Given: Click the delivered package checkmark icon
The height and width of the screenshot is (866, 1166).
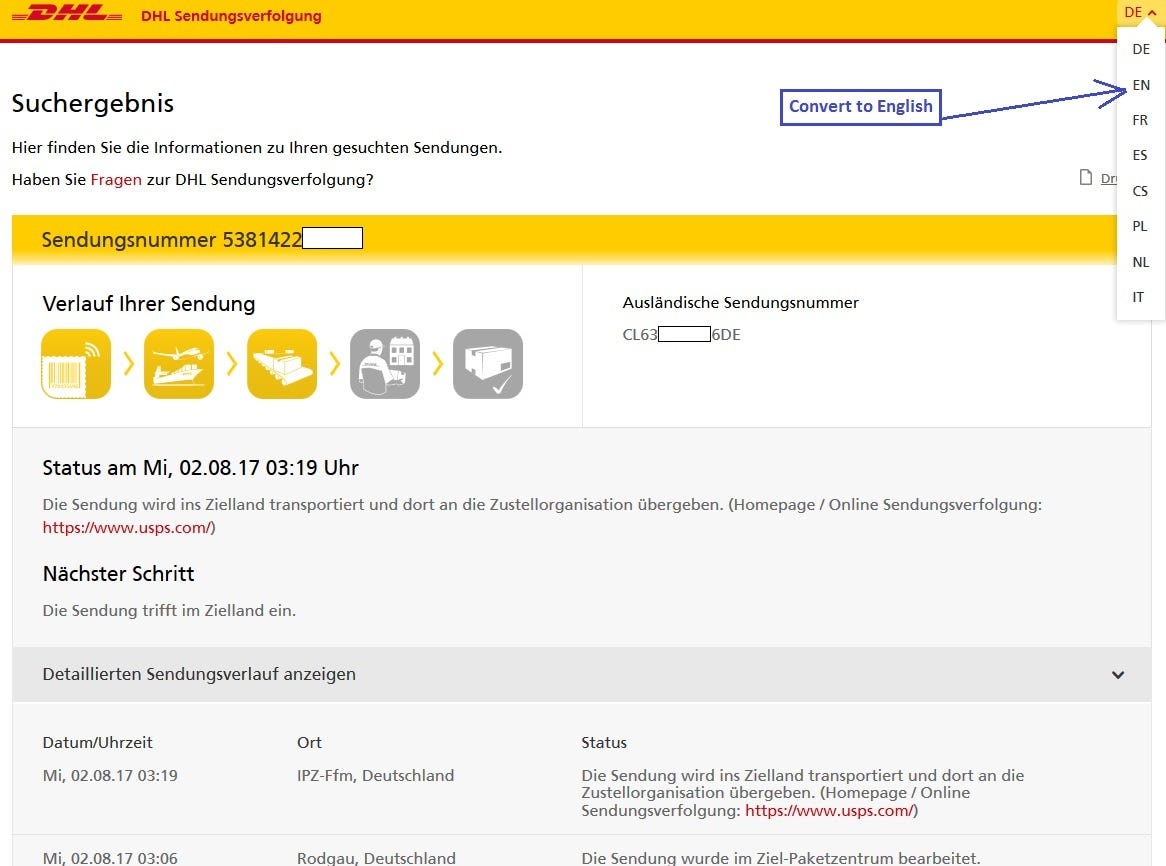Looking at the screenshot, I should pyautogui.click(x=488, y=363).
